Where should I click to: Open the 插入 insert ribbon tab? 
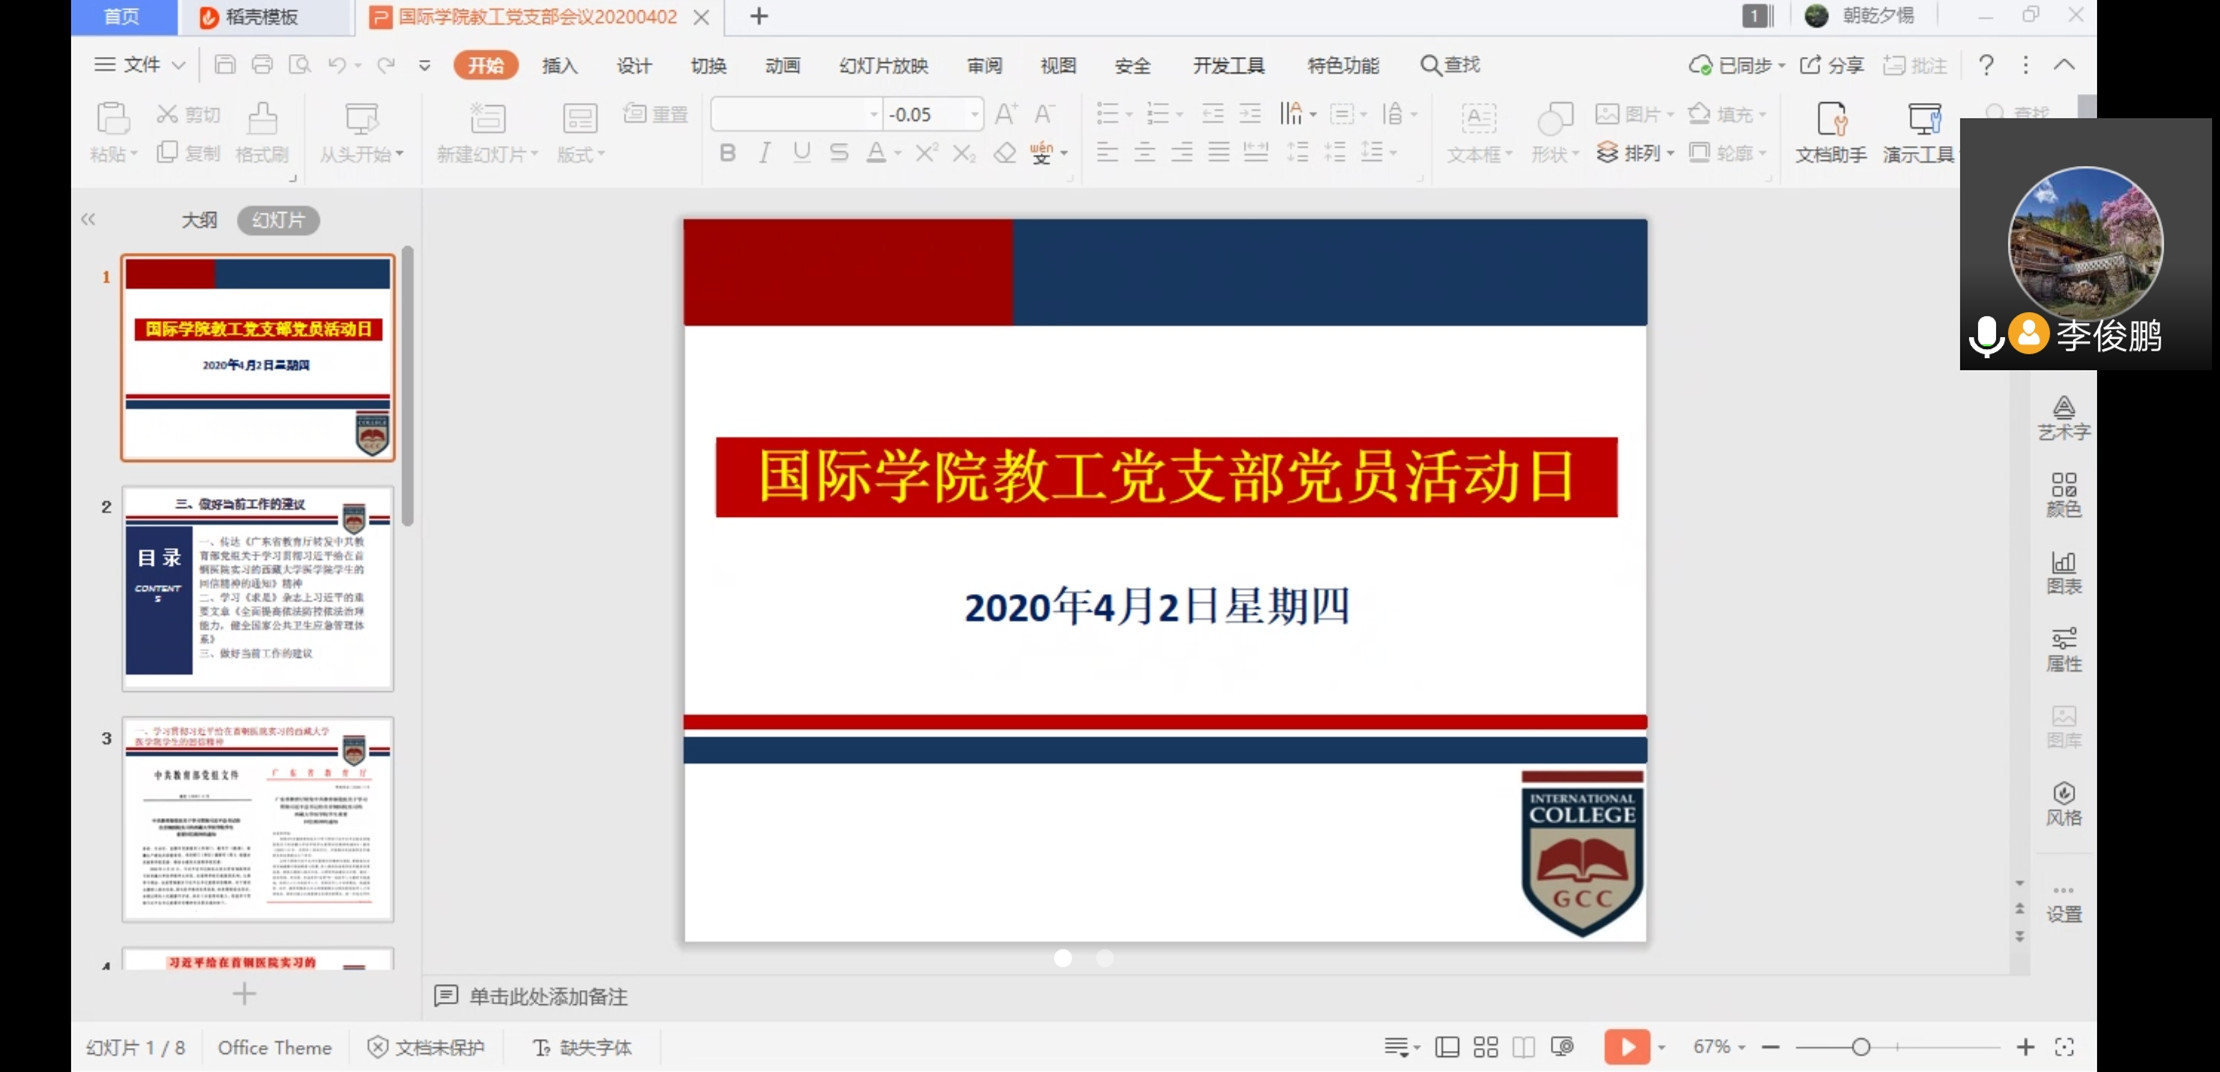tap(559, 66)
